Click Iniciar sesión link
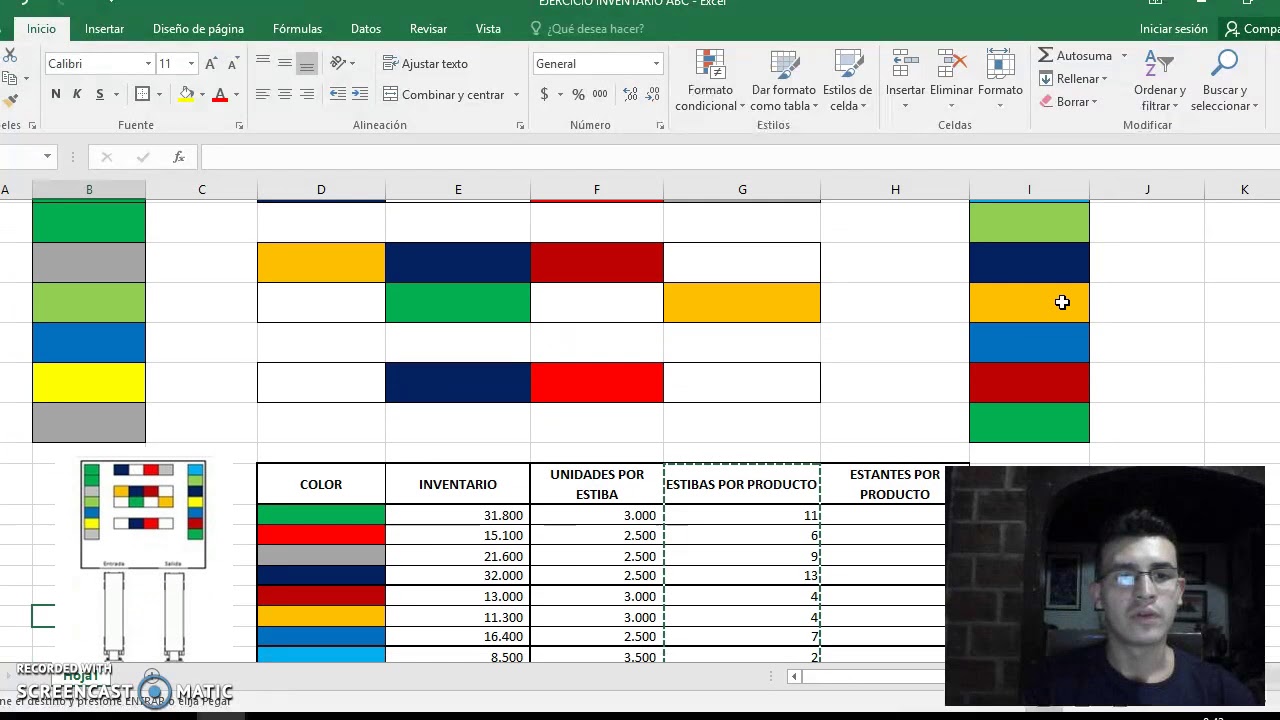 coord(1174,29)
